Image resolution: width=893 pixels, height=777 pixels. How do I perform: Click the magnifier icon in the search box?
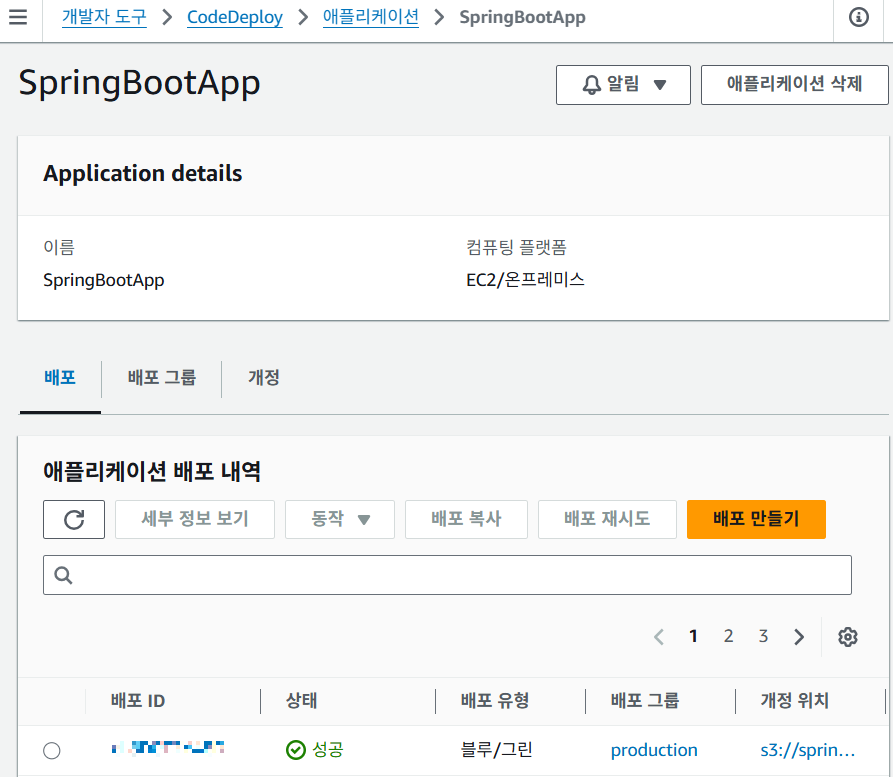tap(63, 575)
